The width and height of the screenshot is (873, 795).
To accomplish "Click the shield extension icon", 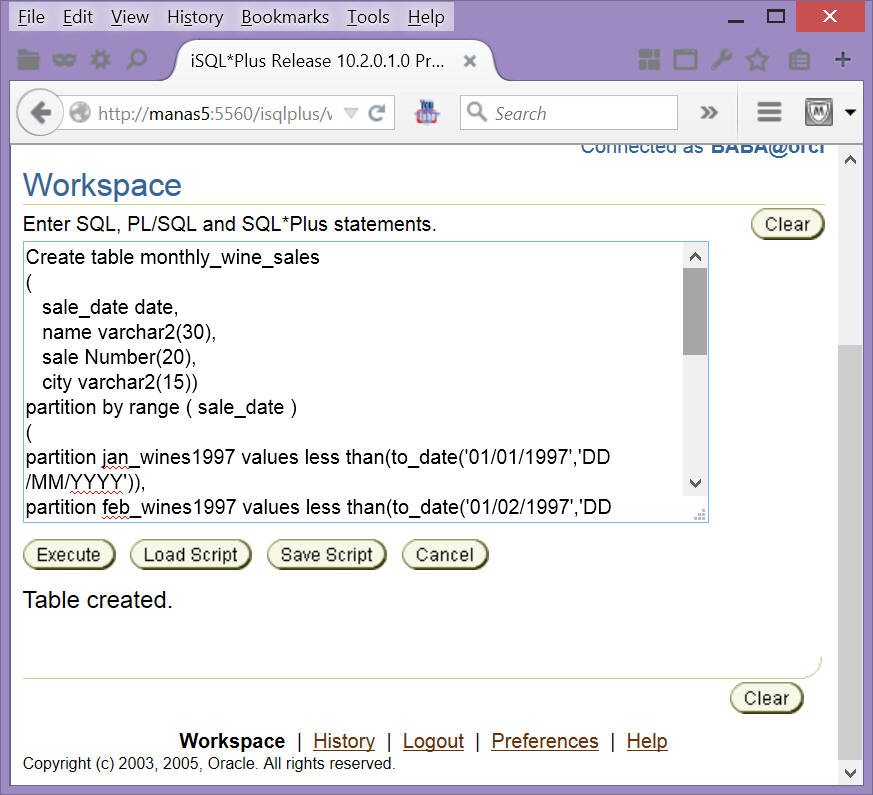I will tap(819, 112).
